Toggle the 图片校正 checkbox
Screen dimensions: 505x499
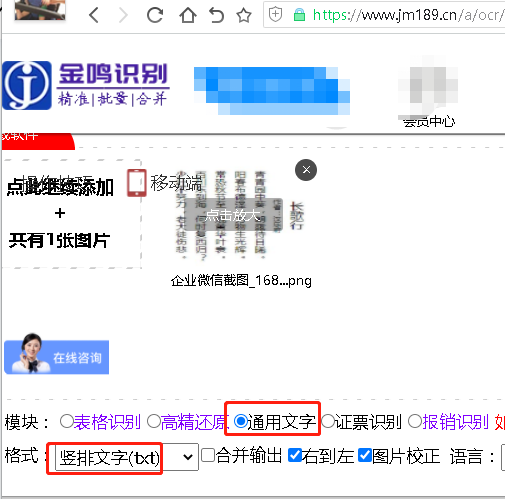click(365, 455)
